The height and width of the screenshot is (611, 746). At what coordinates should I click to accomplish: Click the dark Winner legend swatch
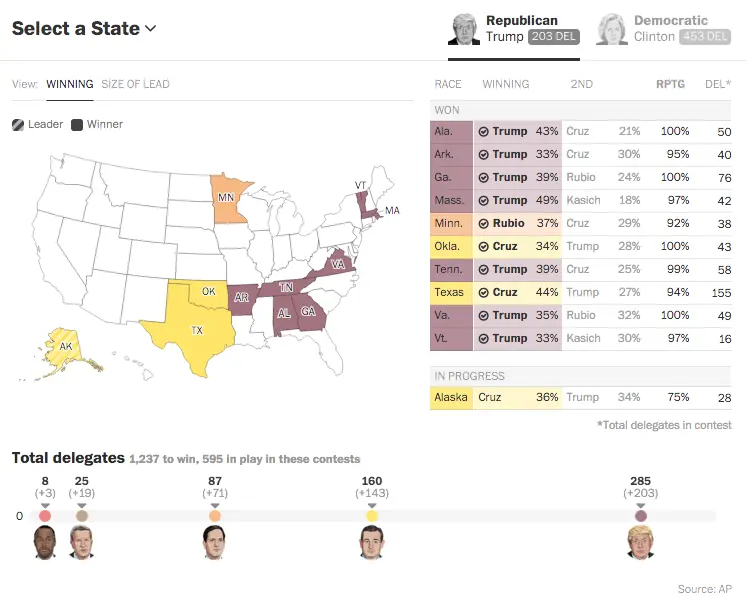coord(77,125)
